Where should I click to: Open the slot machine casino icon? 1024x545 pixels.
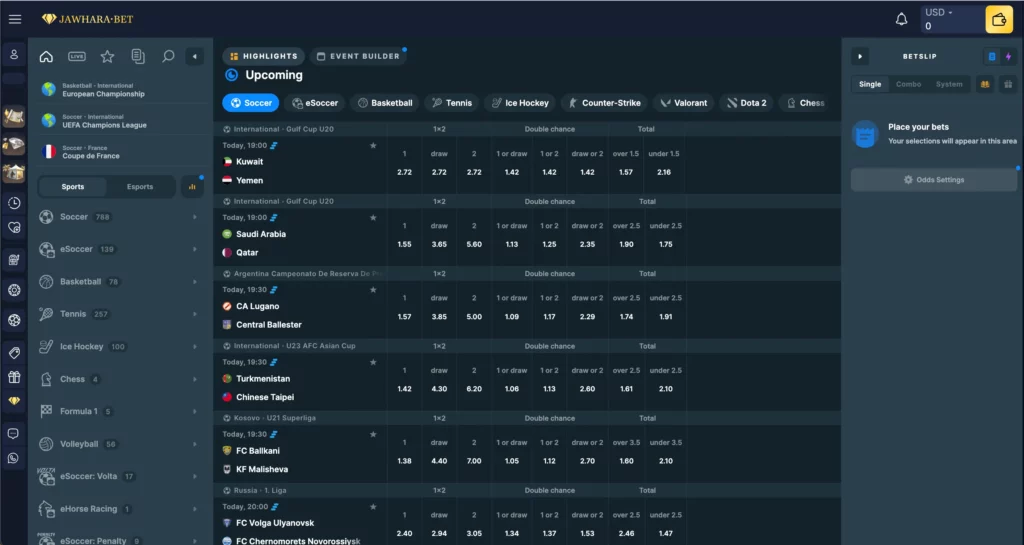click(x=14, y=260)
